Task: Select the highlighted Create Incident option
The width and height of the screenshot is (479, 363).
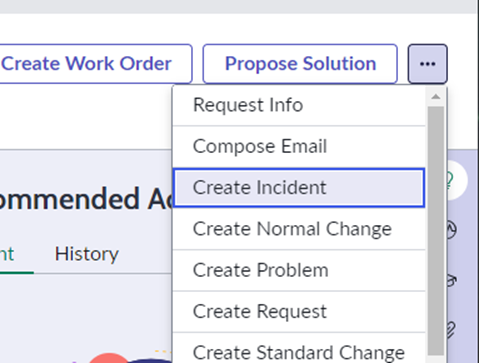Action: coord(299,188)
